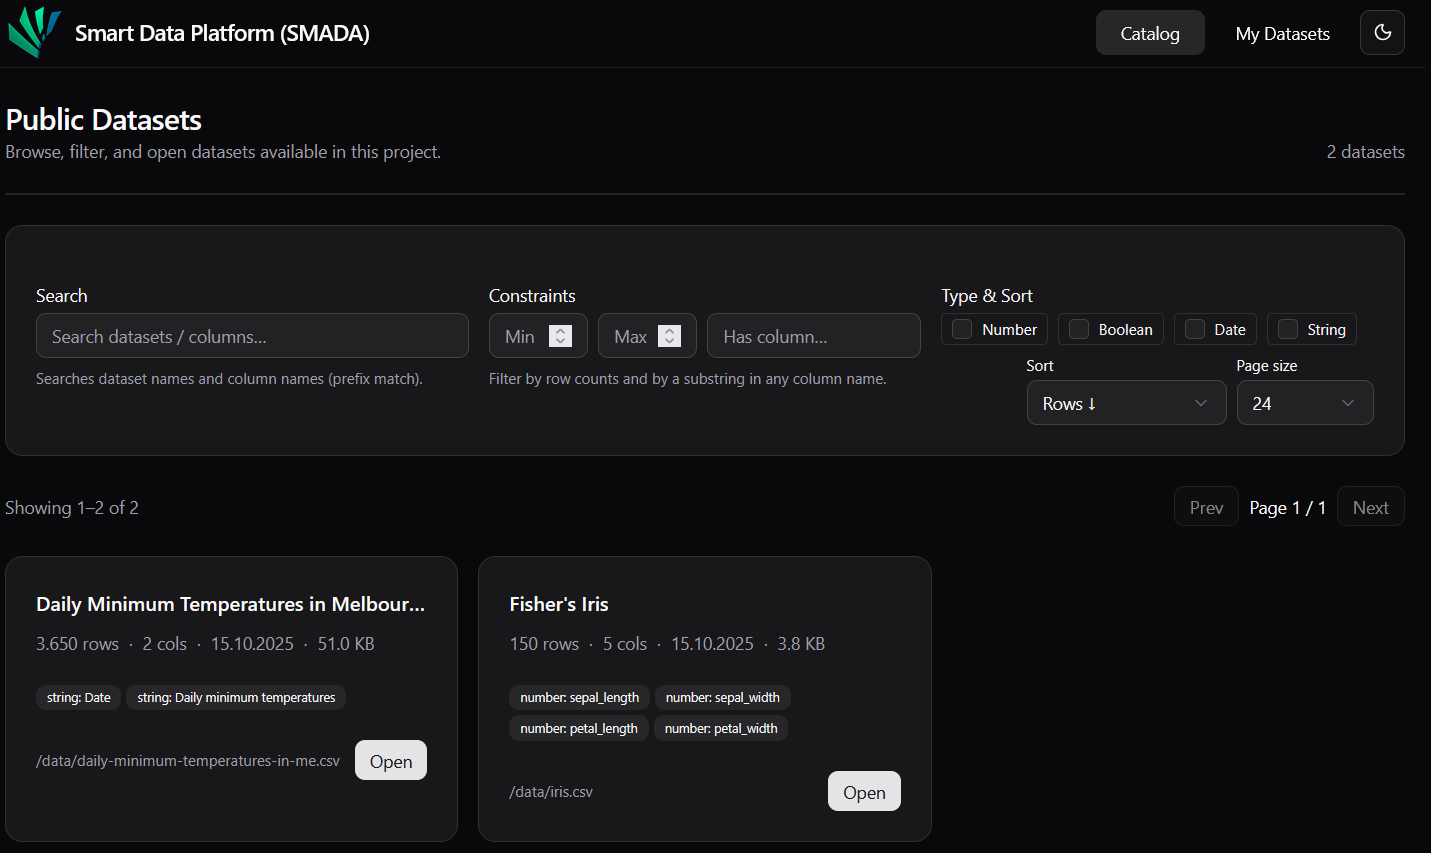Image resolution: width=1431 pixels, height=853 pixels.
Task: Click the Next page button
Action: pos(1370,507)
